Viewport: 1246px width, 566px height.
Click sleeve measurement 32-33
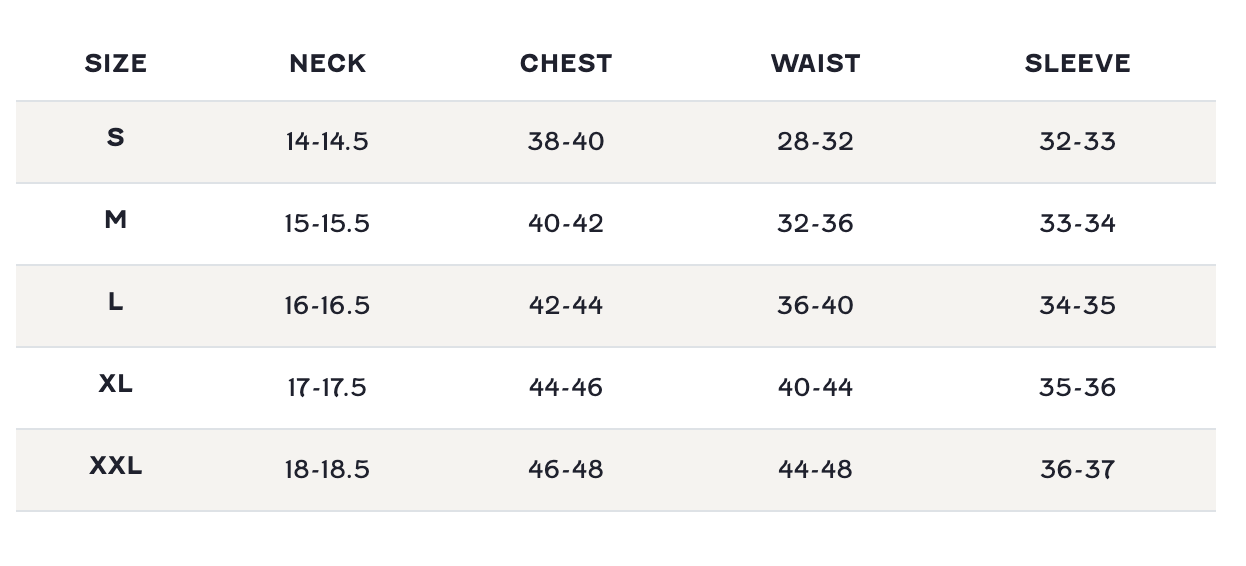click(1077, 142)
